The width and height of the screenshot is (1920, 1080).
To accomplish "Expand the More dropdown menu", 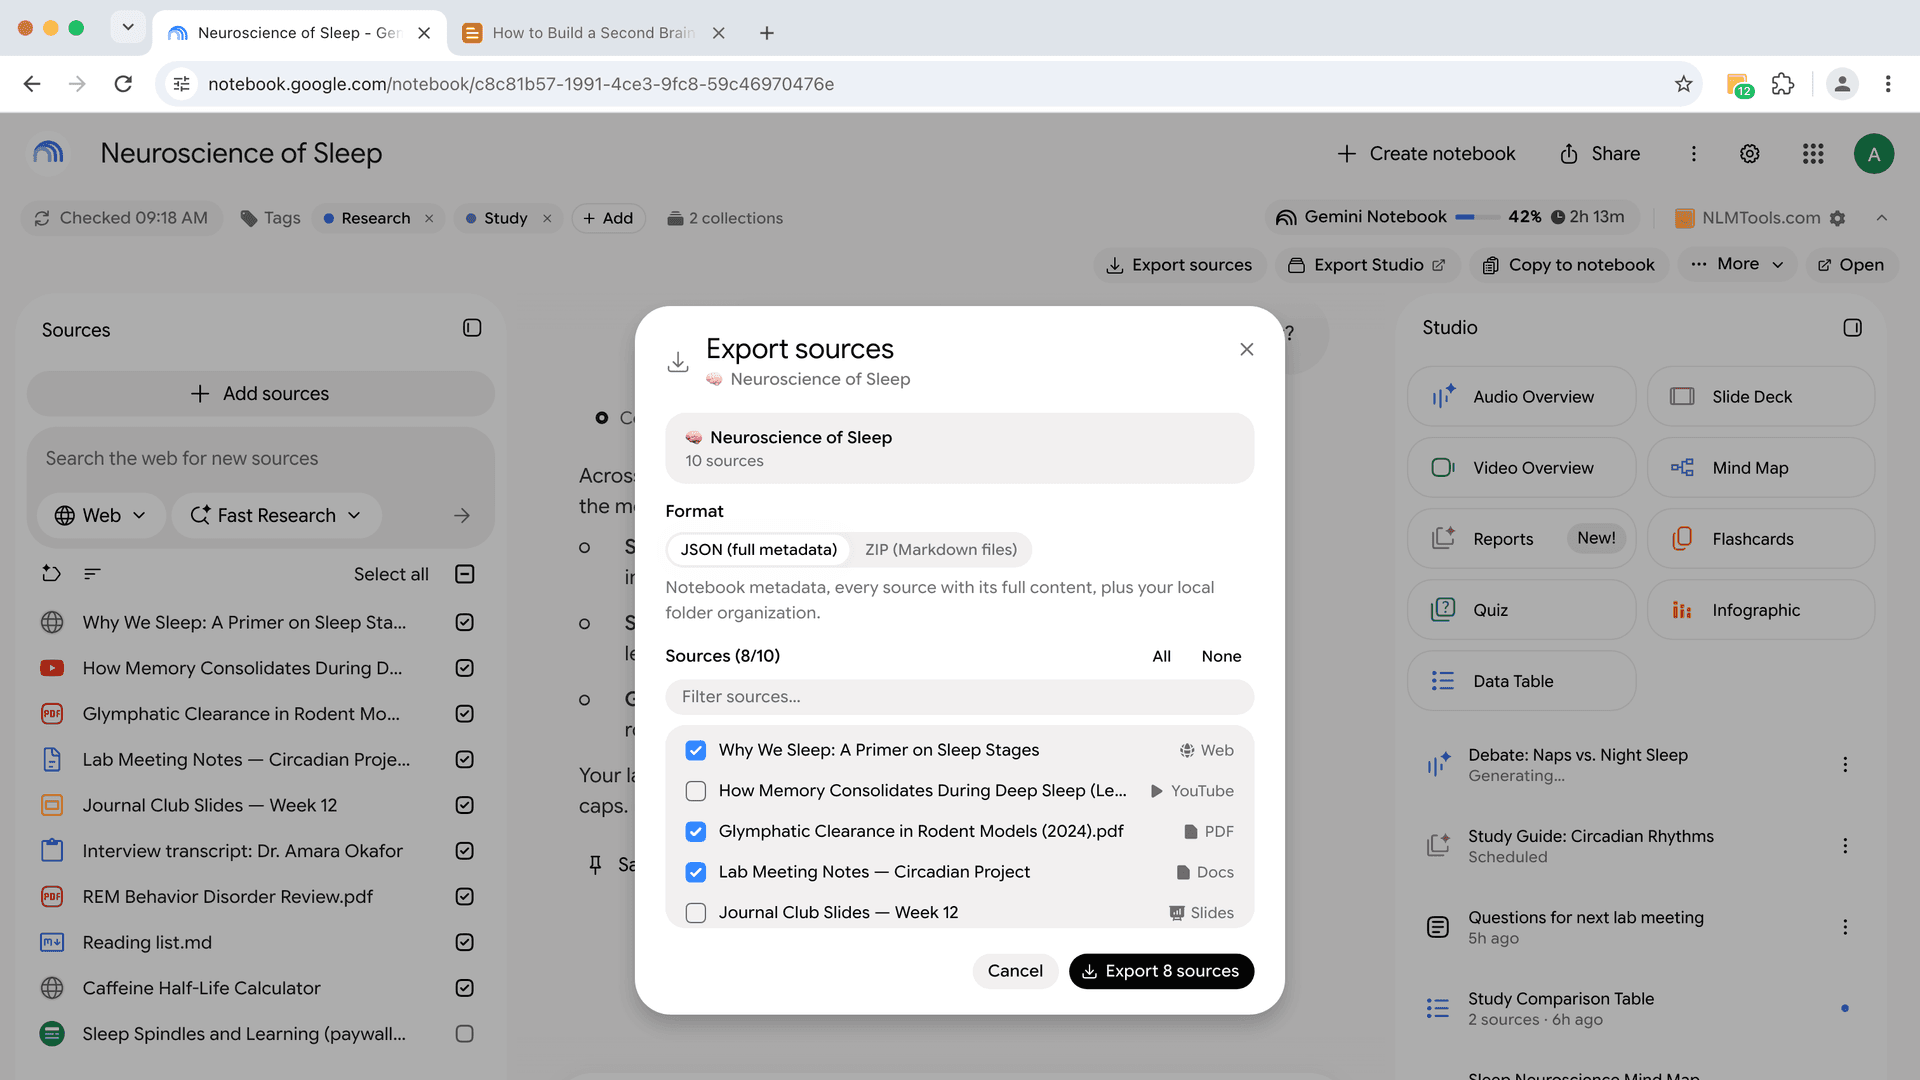I will pos(1737,265).
